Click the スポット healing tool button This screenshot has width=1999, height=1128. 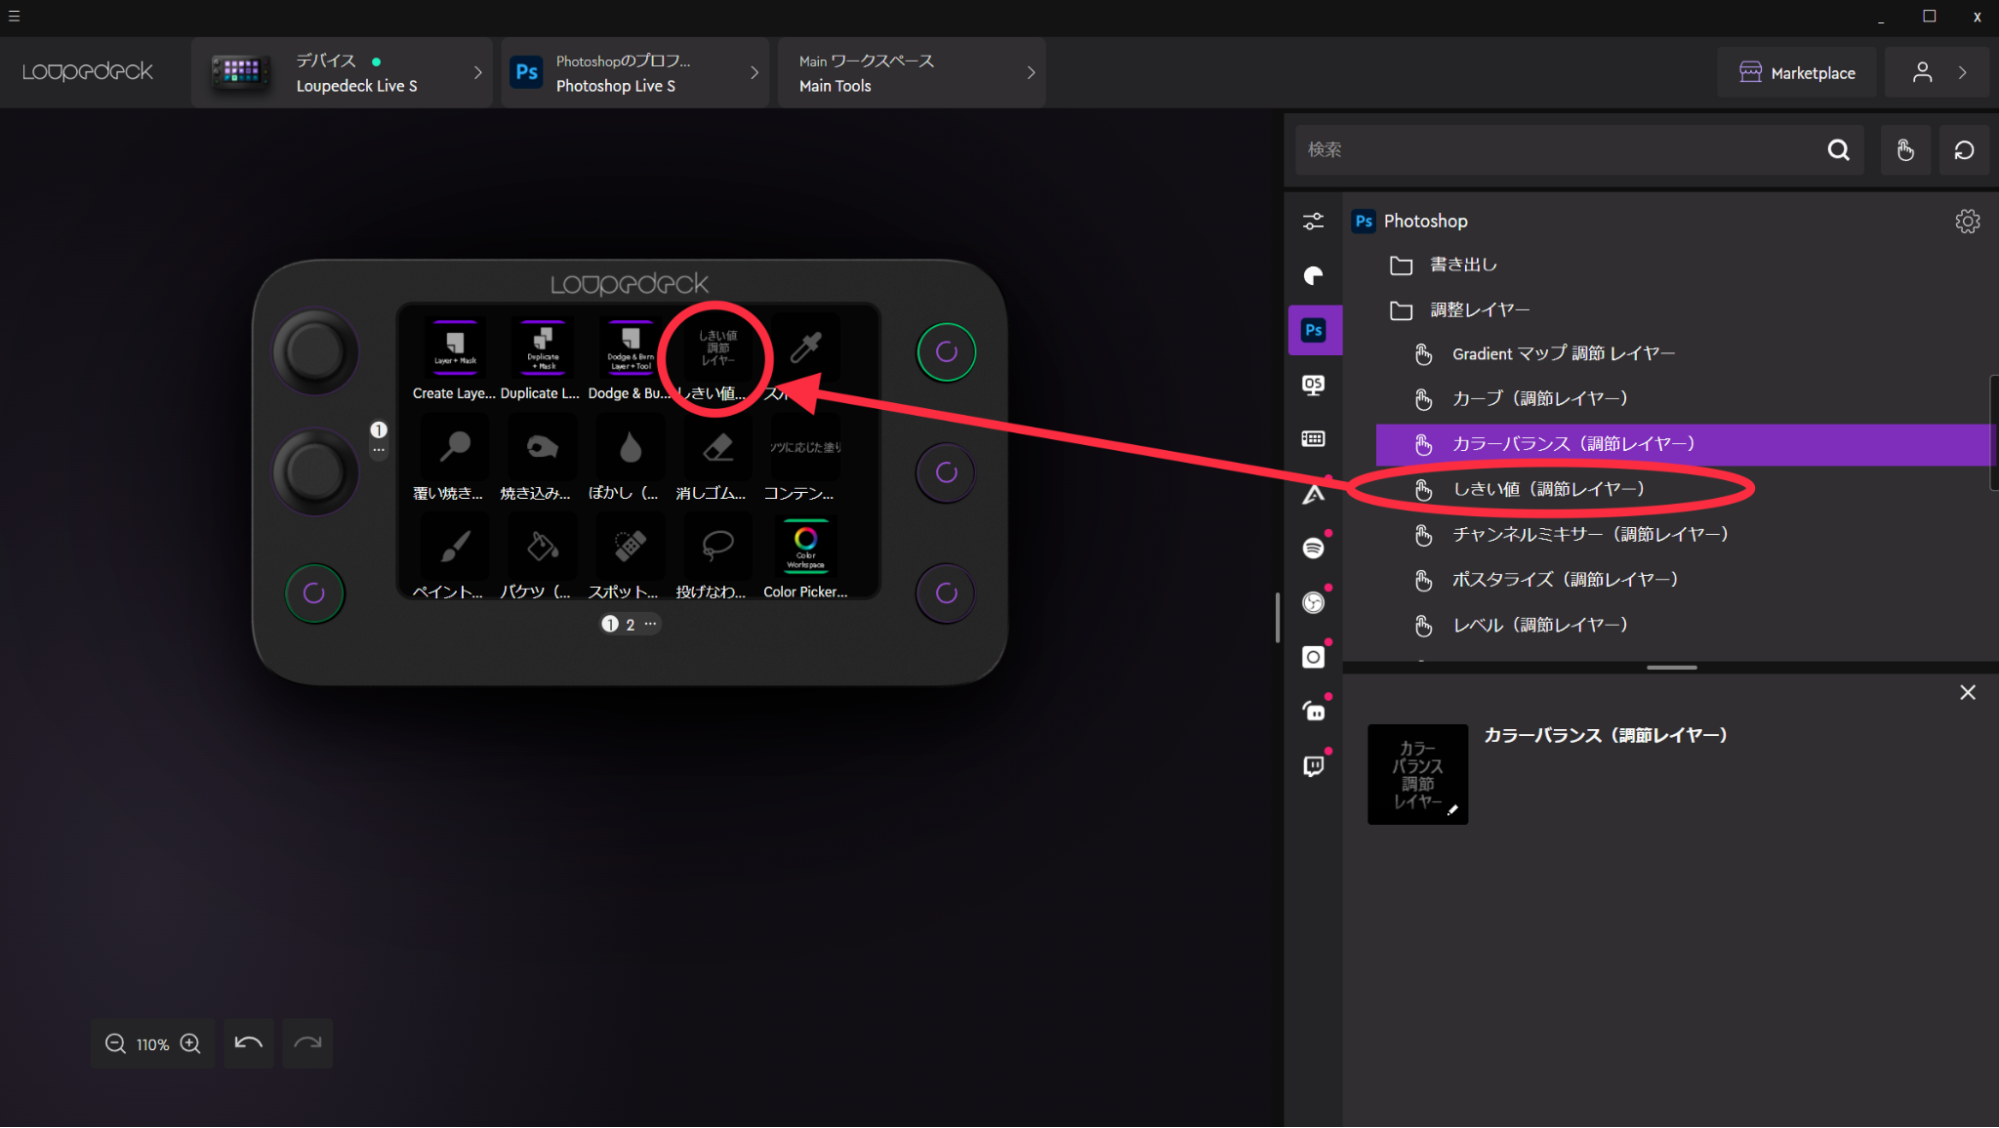coord(630,546)
